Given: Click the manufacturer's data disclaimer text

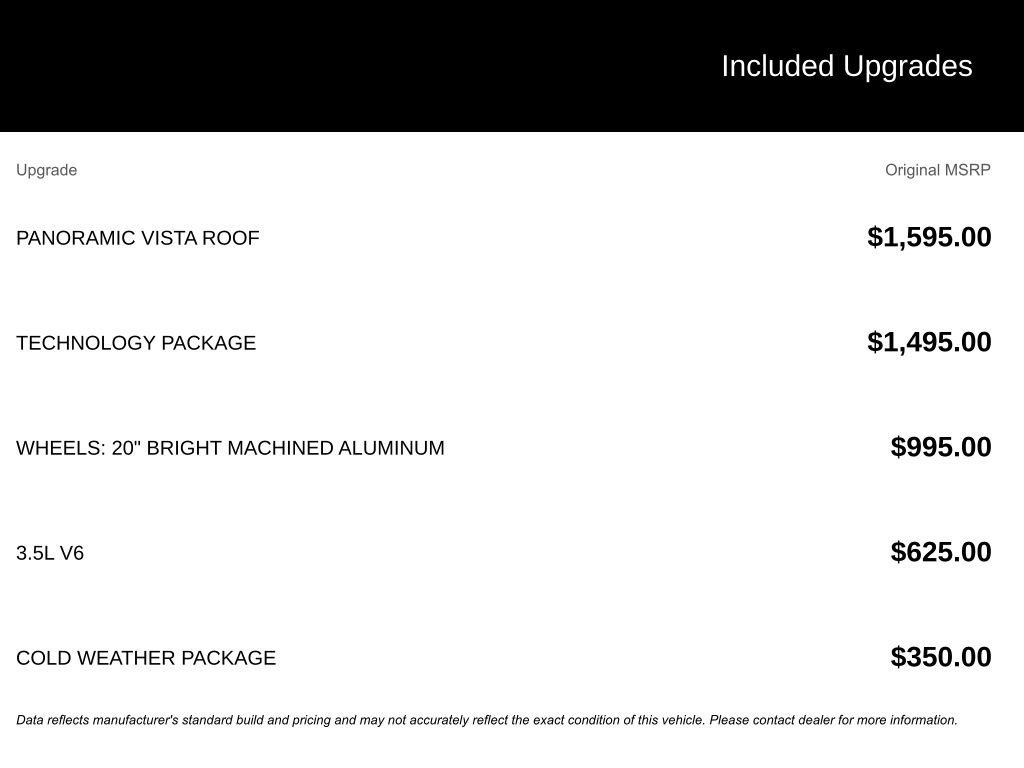Looking at the screenshot, I should point(487,720).
